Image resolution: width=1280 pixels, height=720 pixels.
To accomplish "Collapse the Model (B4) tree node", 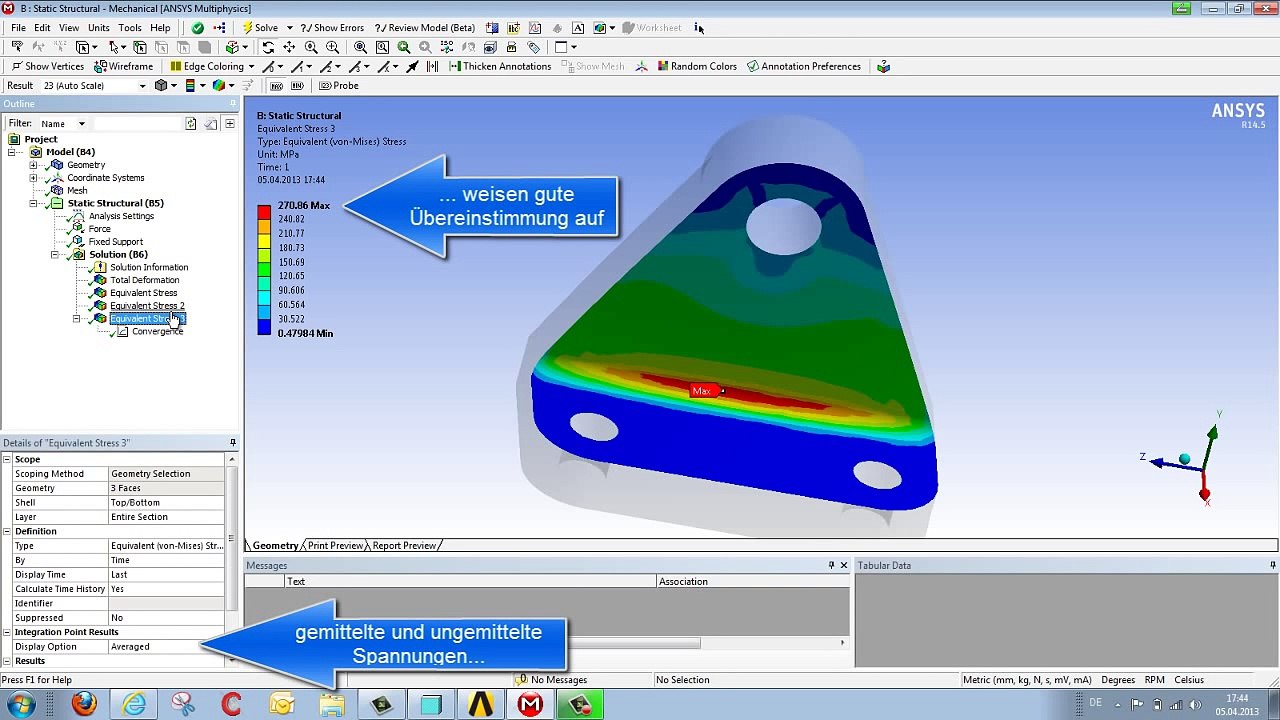I will [x=11, y=152].
